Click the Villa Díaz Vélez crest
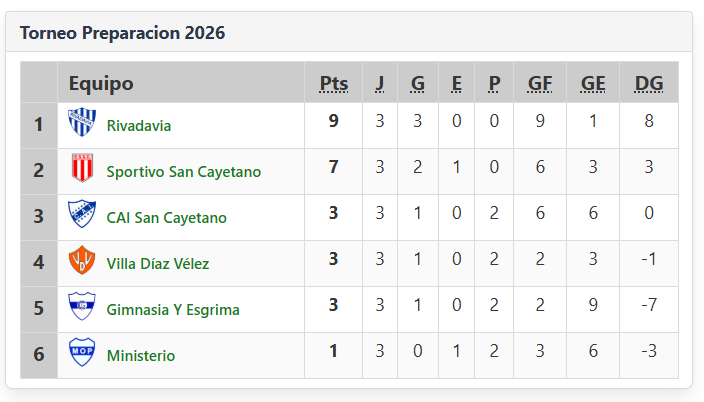 [x=80, y=261]
